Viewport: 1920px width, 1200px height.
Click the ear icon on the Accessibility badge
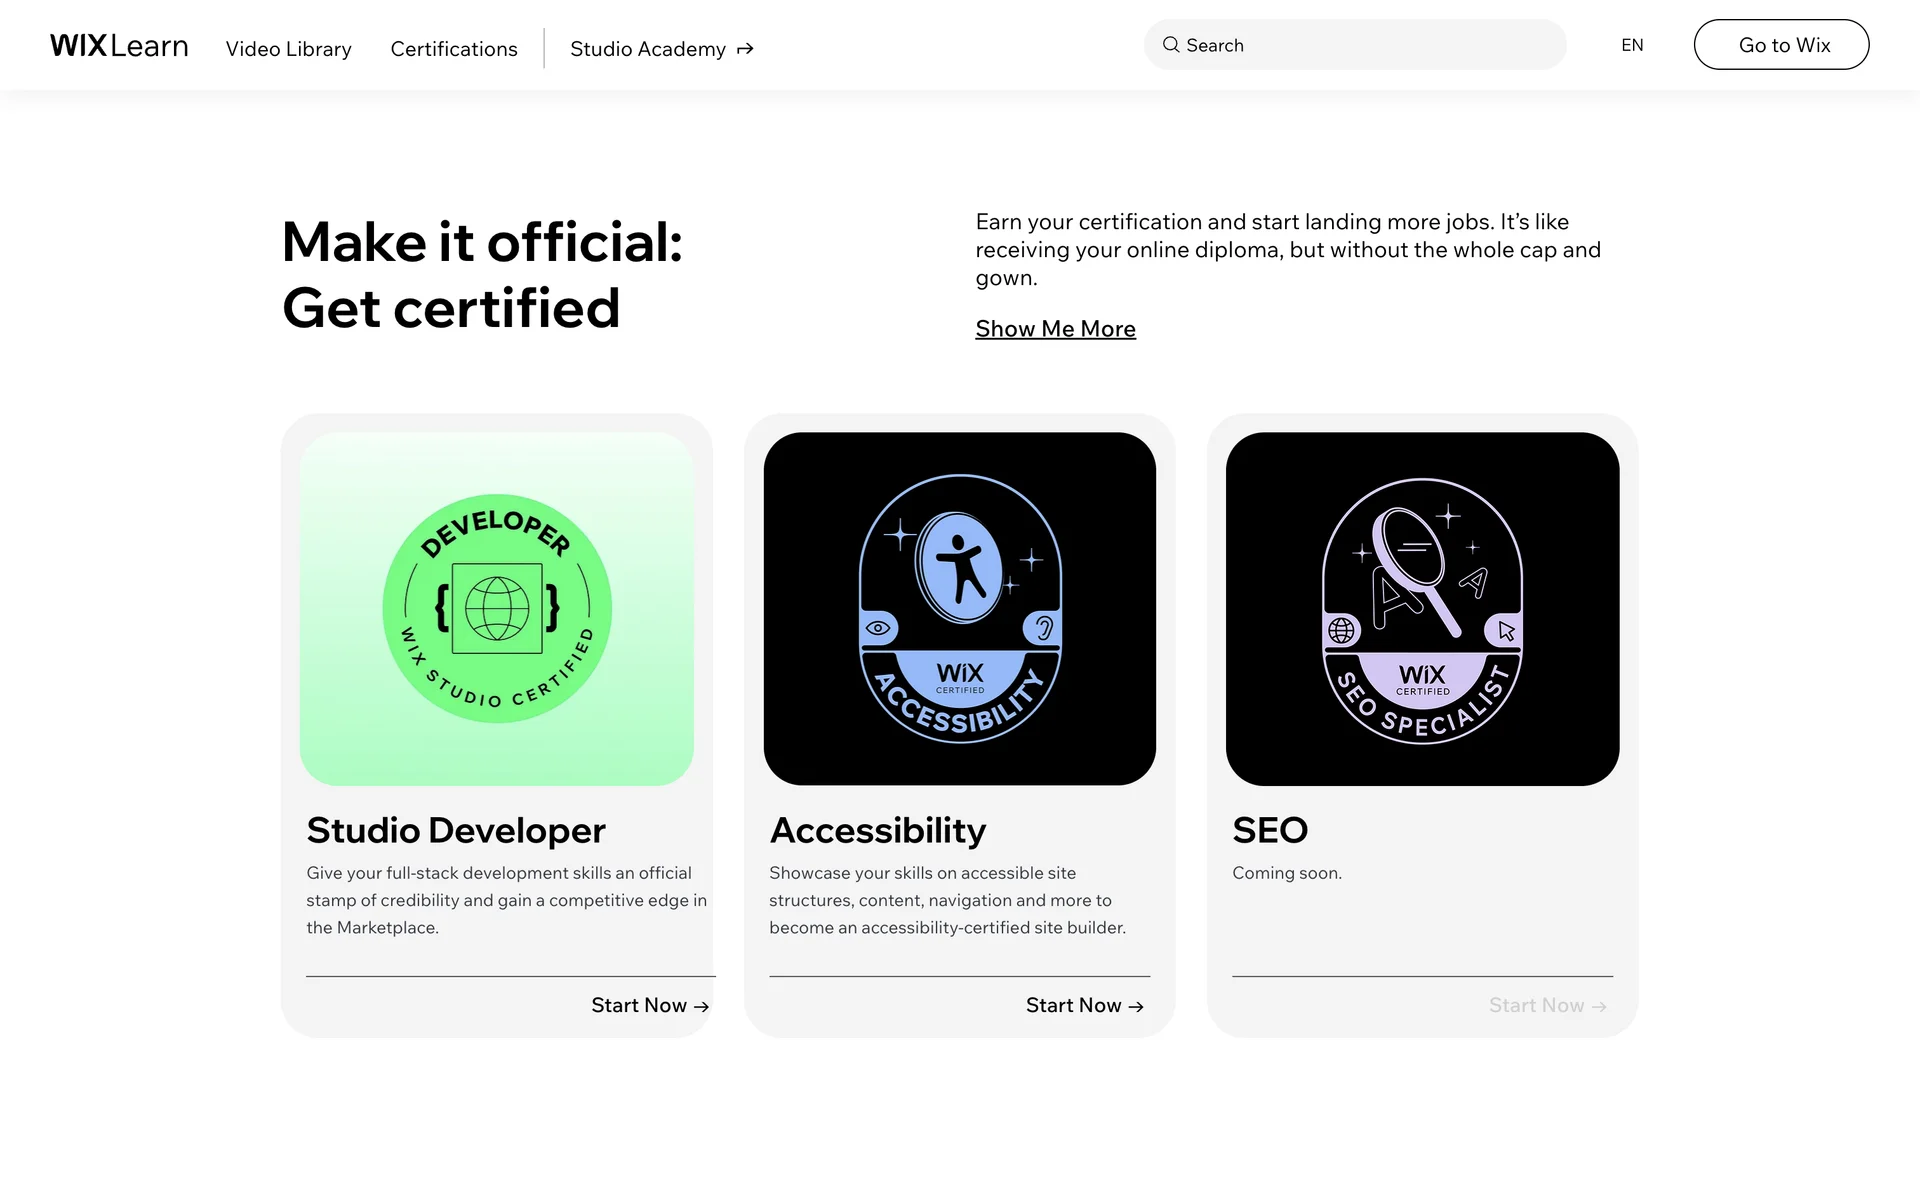coord(1043,628)
